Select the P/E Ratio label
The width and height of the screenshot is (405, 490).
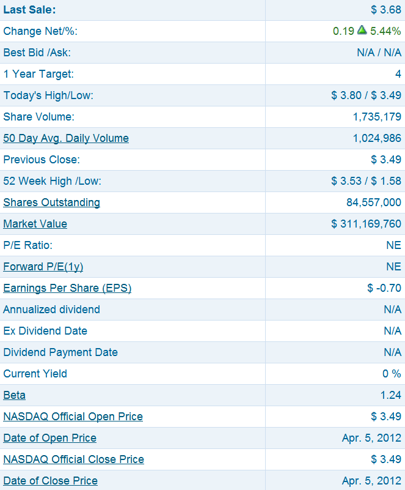click(x=28, y=245)
